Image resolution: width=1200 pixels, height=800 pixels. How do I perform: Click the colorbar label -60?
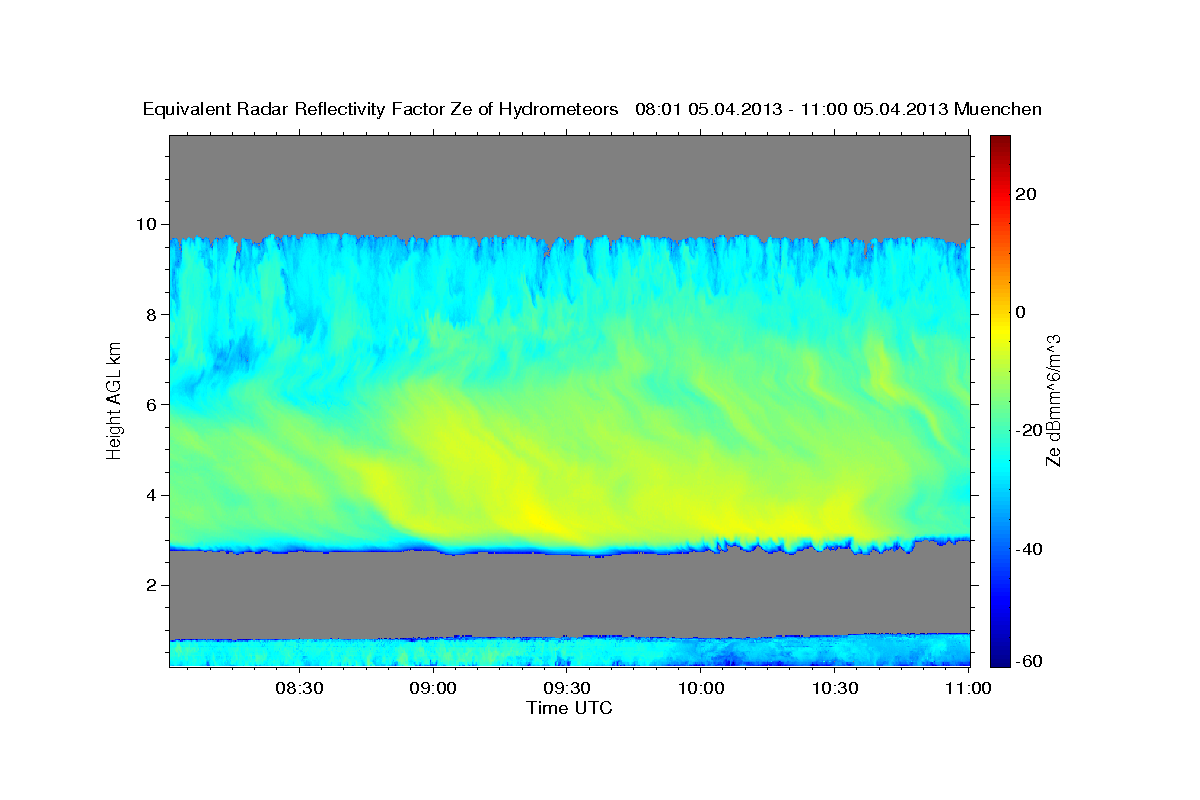pos(1029,661)
